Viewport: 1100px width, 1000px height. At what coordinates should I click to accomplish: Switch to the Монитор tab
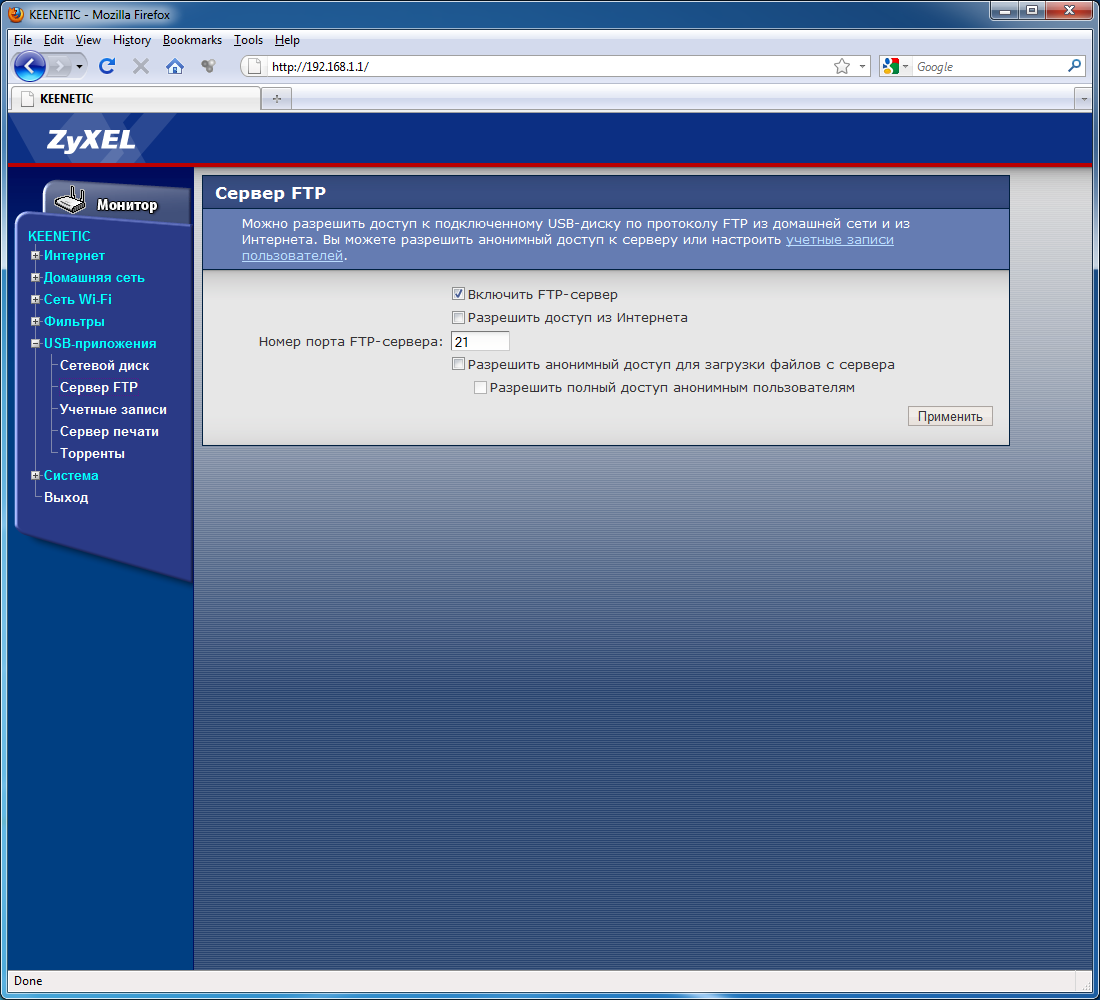click(127, 205)
